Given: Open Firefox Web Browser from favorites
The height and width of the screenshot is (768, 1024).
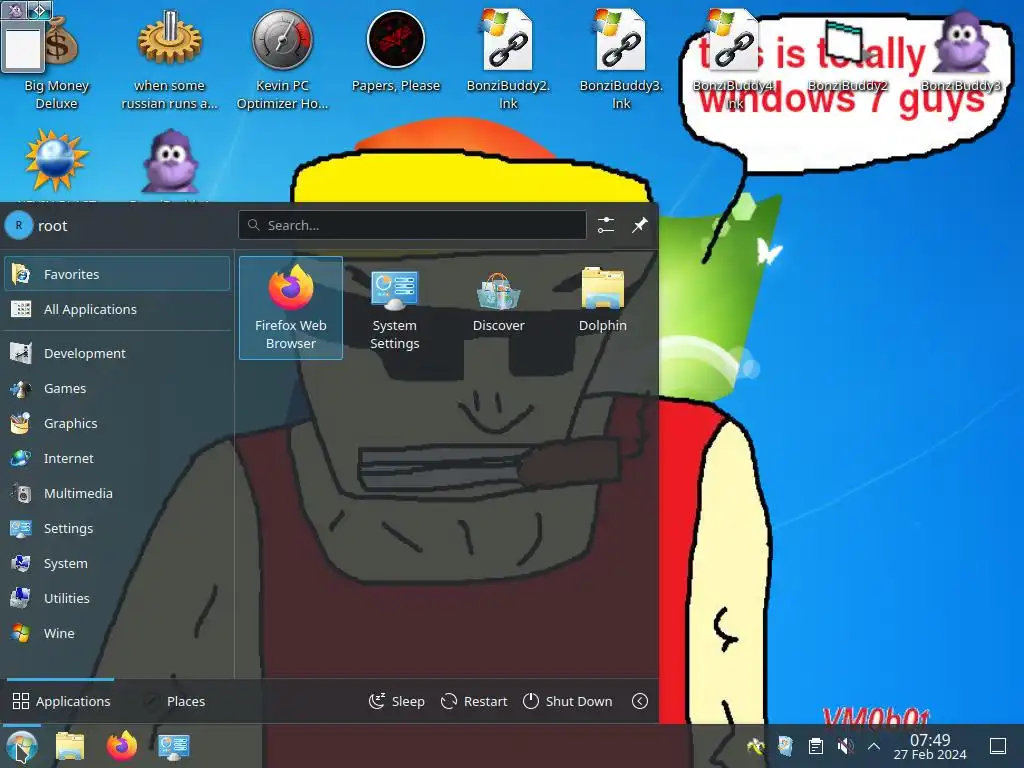Looking at the screenshot, I should [x=291, y=308].
